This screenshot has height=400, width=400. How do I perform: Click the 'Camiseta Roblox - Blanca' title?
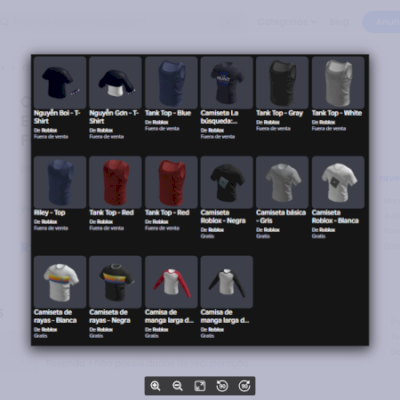pos(335,217)
